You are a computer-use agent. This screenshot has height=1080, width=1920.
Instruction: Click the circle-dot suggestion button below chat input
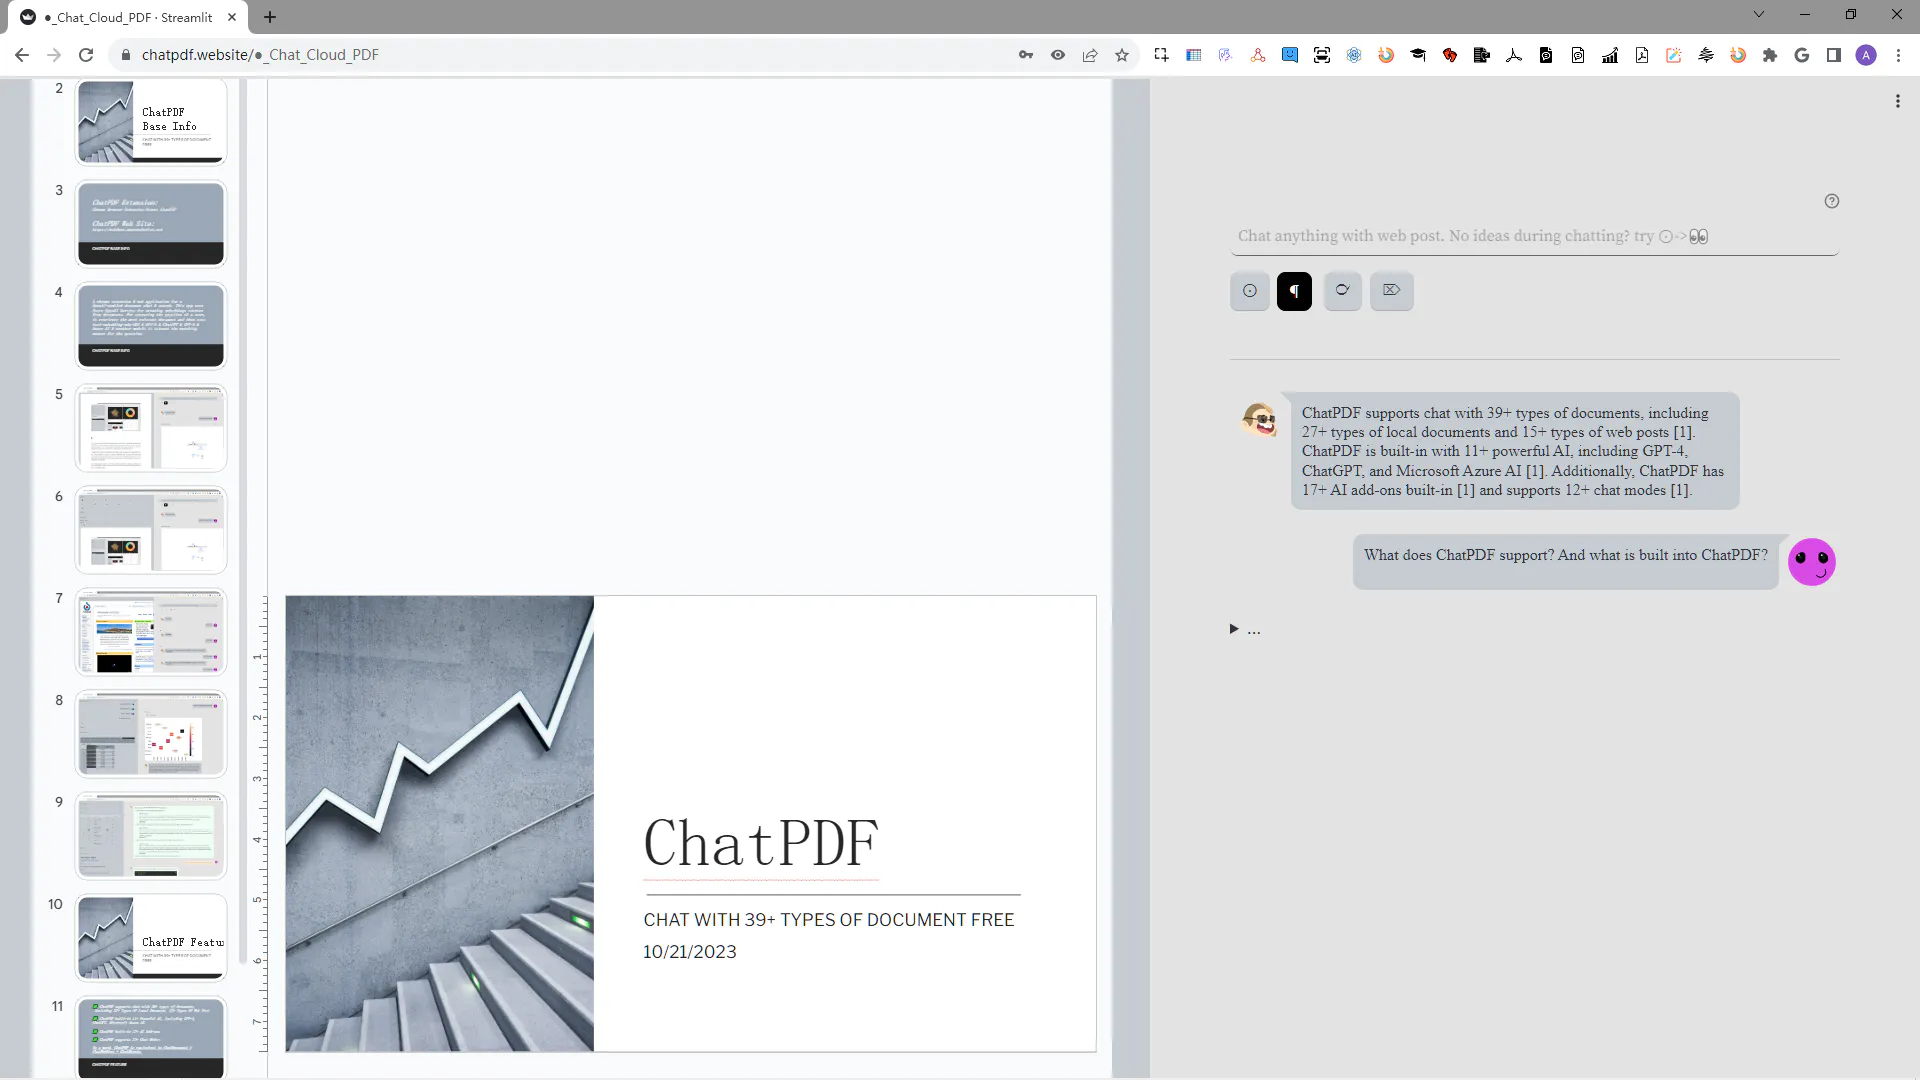[1249, 291]
